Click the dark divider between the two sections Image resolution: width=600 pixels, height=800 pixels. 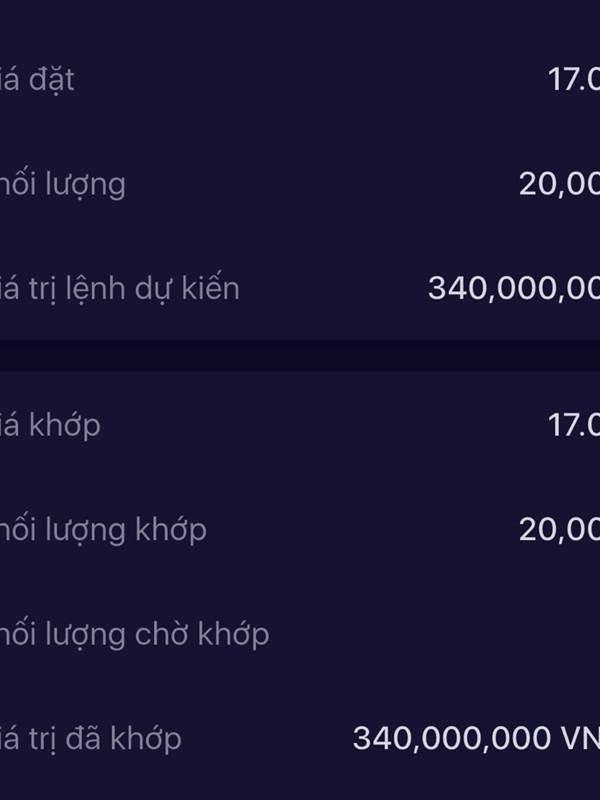(300, 355)
